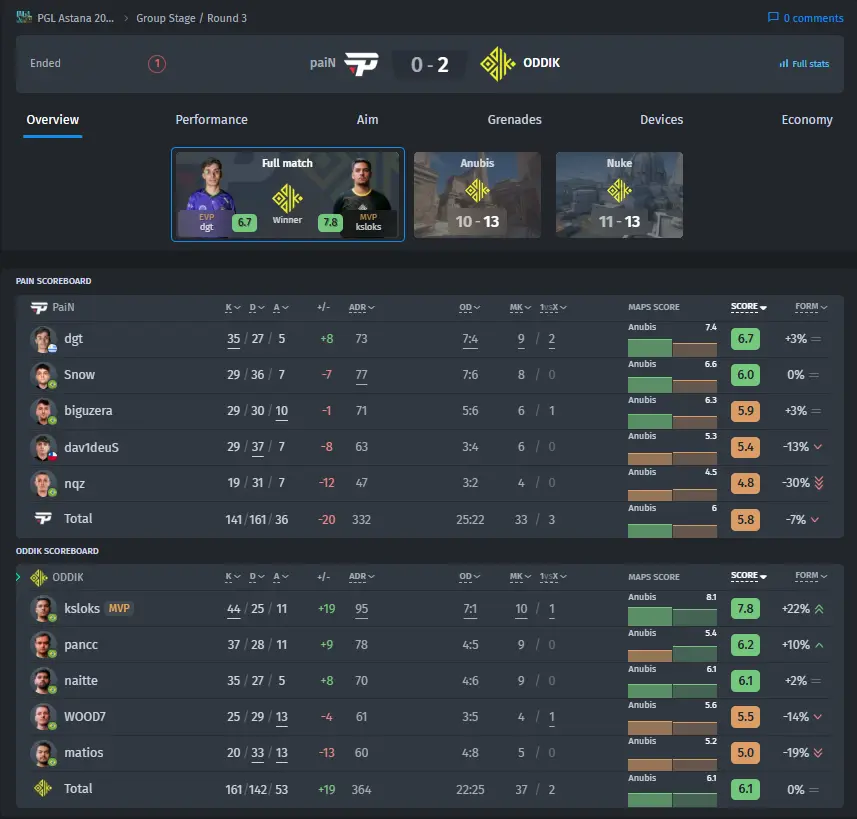Click biguzera's player avatar

(x=43, y=411)
